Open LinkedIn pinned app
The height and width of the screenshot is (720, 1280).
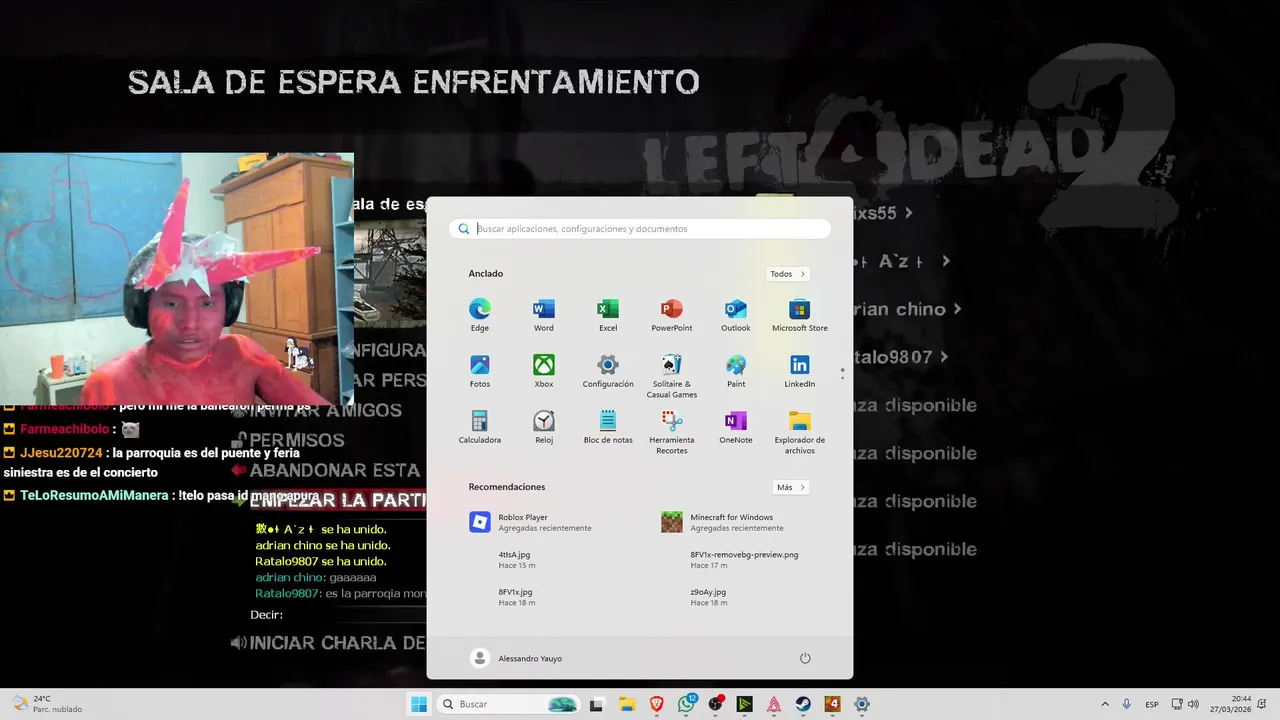coord(800,371)
